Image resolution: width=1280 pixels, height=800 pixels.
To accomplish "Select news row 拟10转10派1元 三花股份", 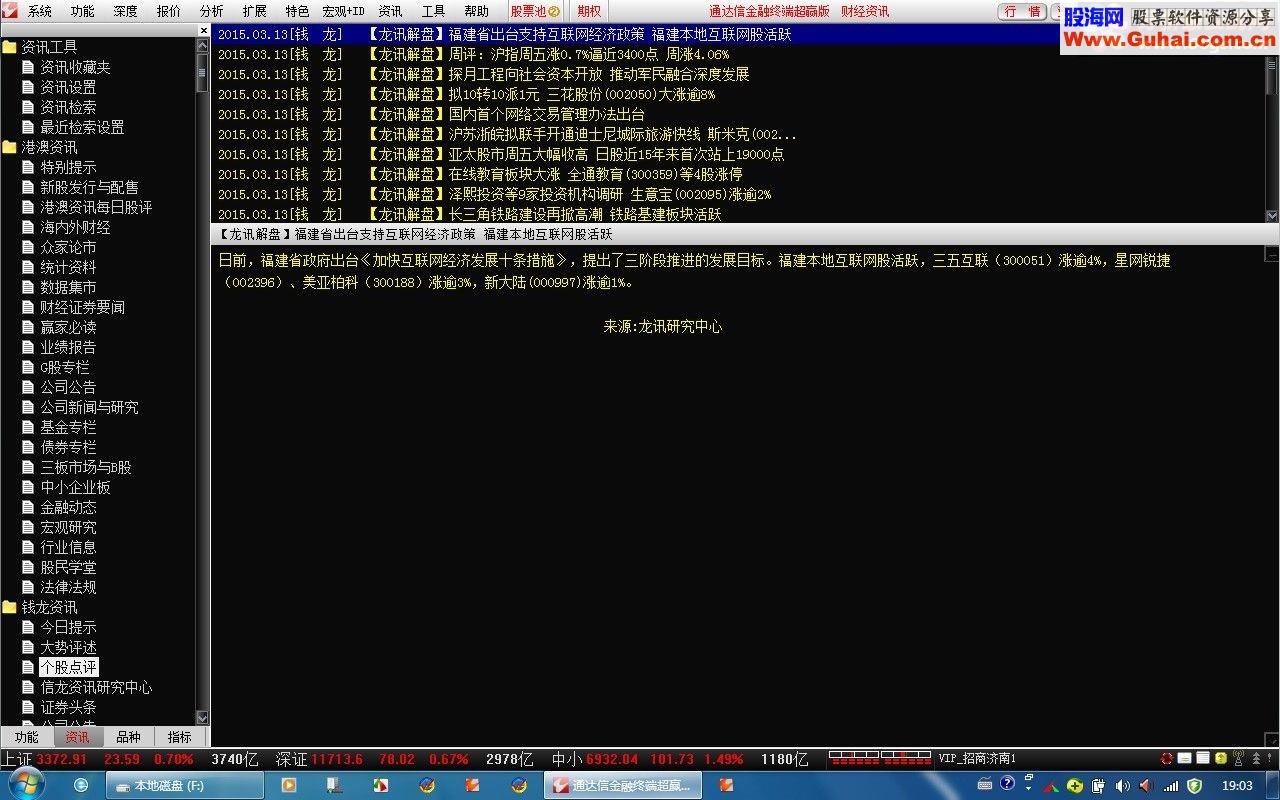I will [x=738, y=94].
